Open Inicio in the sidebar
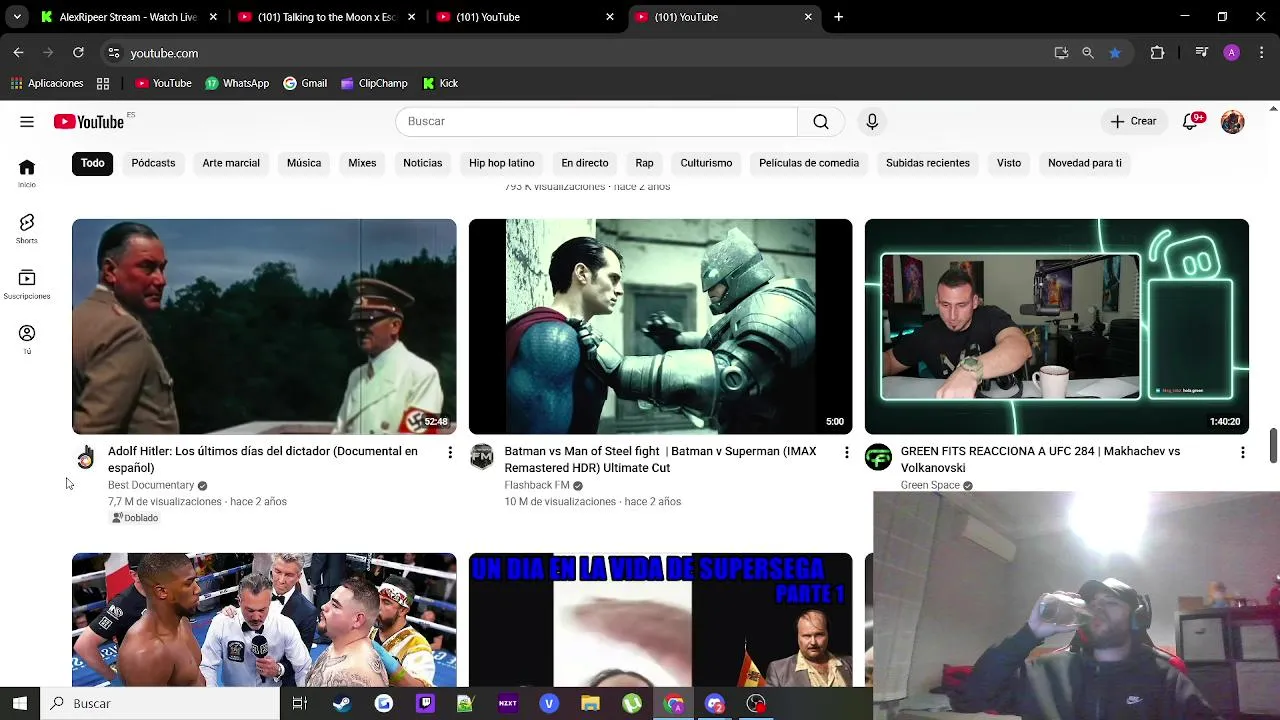The image size is (1280, 720). (27, 173)
